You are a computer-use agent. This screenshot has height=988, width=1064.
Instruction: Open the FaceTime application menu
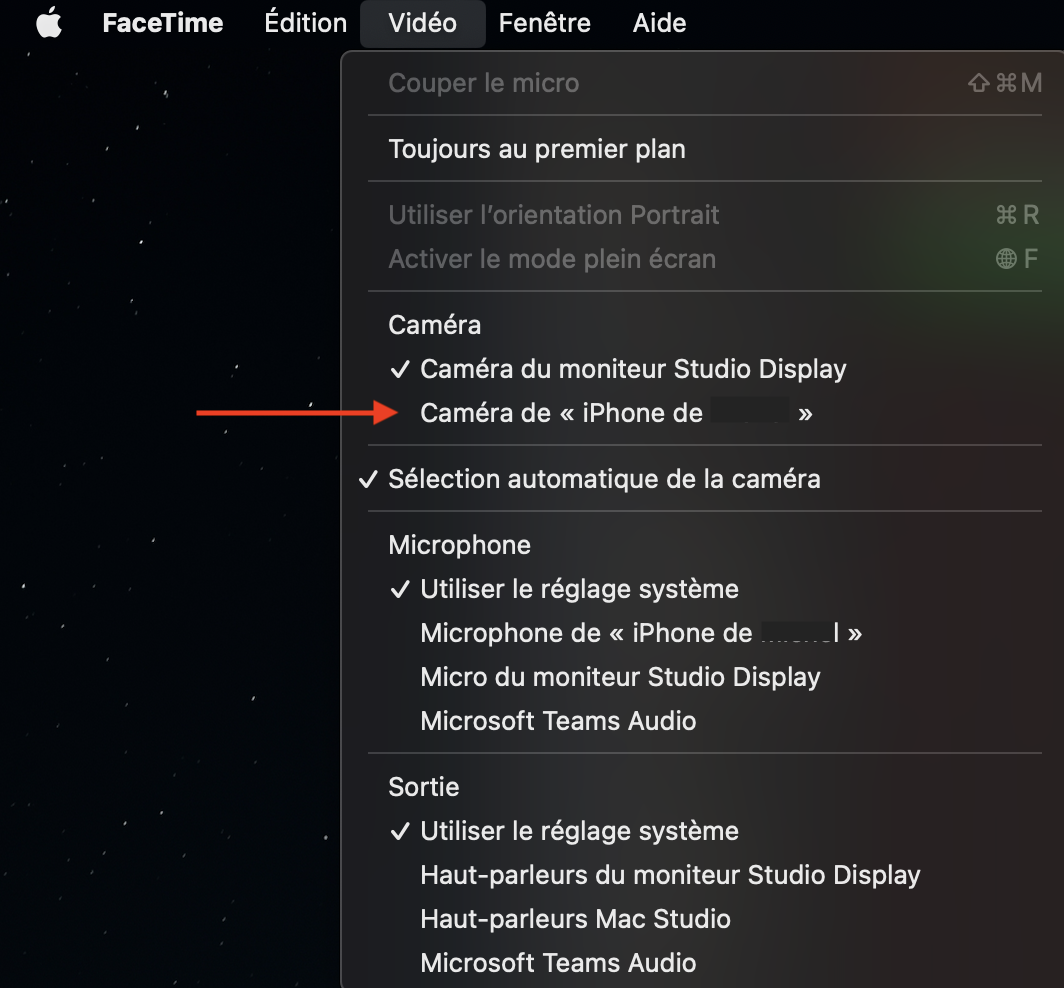(163, 23)
